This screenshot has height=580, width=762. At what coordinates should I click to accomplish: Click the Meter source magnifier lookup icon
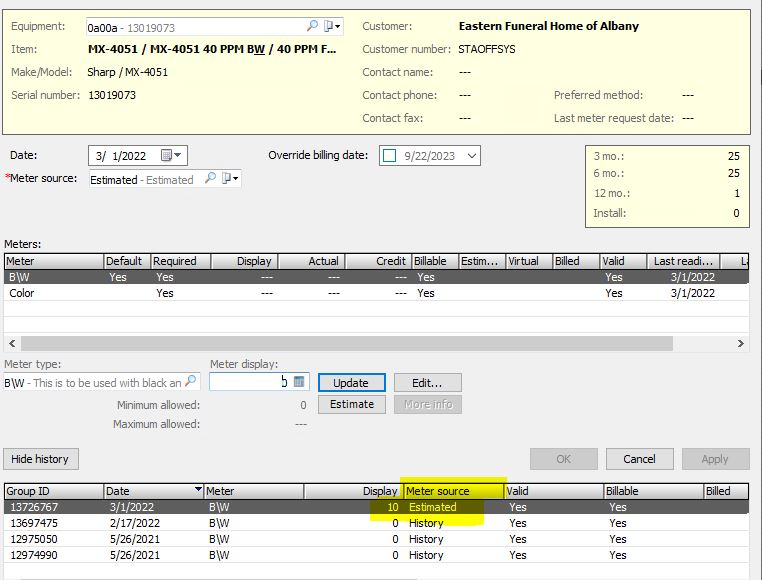click(210, 178)
